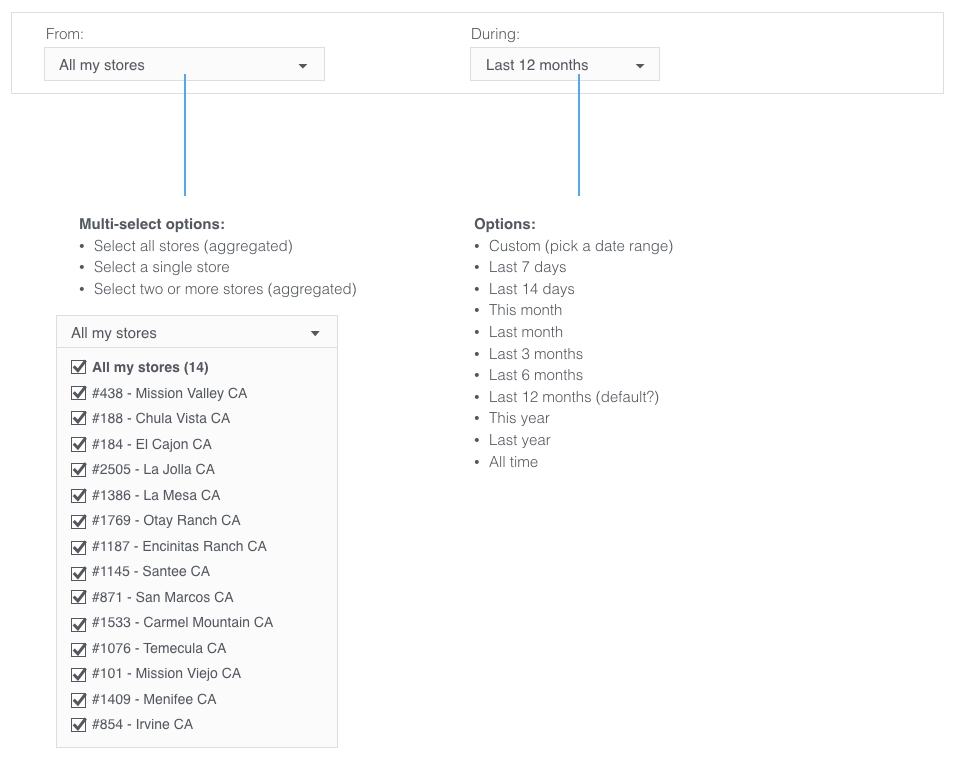Image resolution: width=958 pixels, height=759 pixels.
Task: Click the 'Last 7 days' option text
Action: 527,267
